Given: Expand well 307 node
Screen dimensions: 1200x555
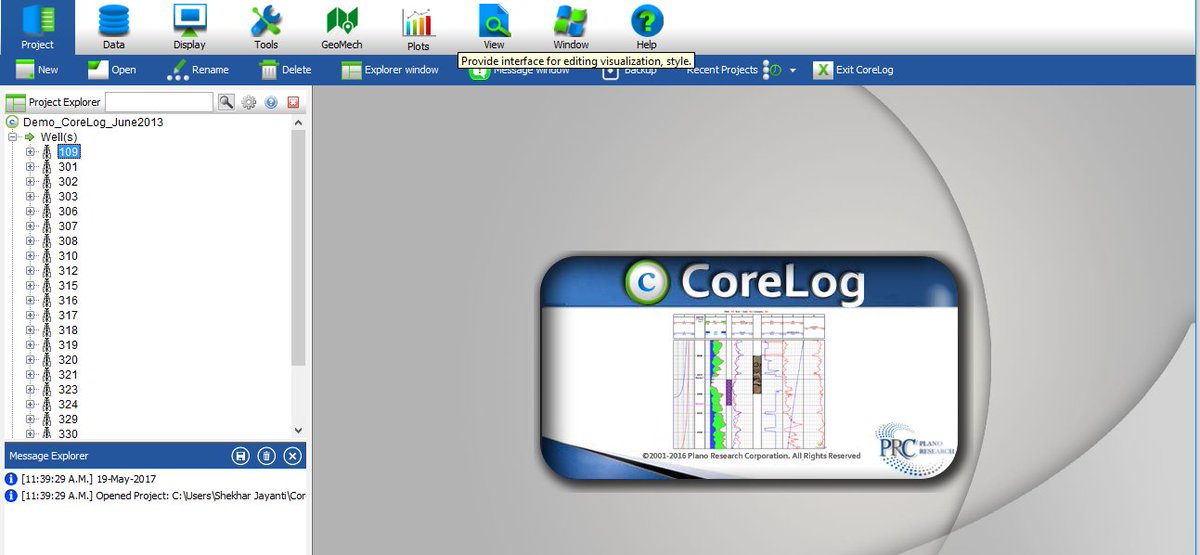Looking at the screenshot, I should (x=30, y=226).
